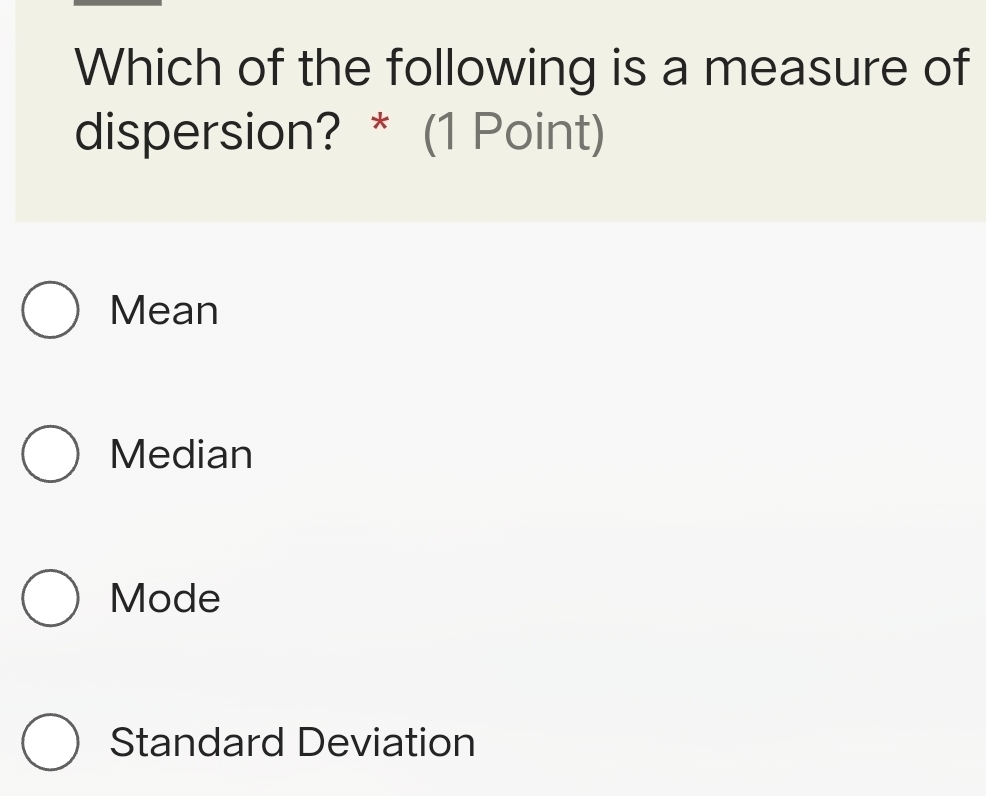The width and height of the screenshot is (986, 796).
Task: Click the number "1" in the point label
Action: (x=448, y=133)
